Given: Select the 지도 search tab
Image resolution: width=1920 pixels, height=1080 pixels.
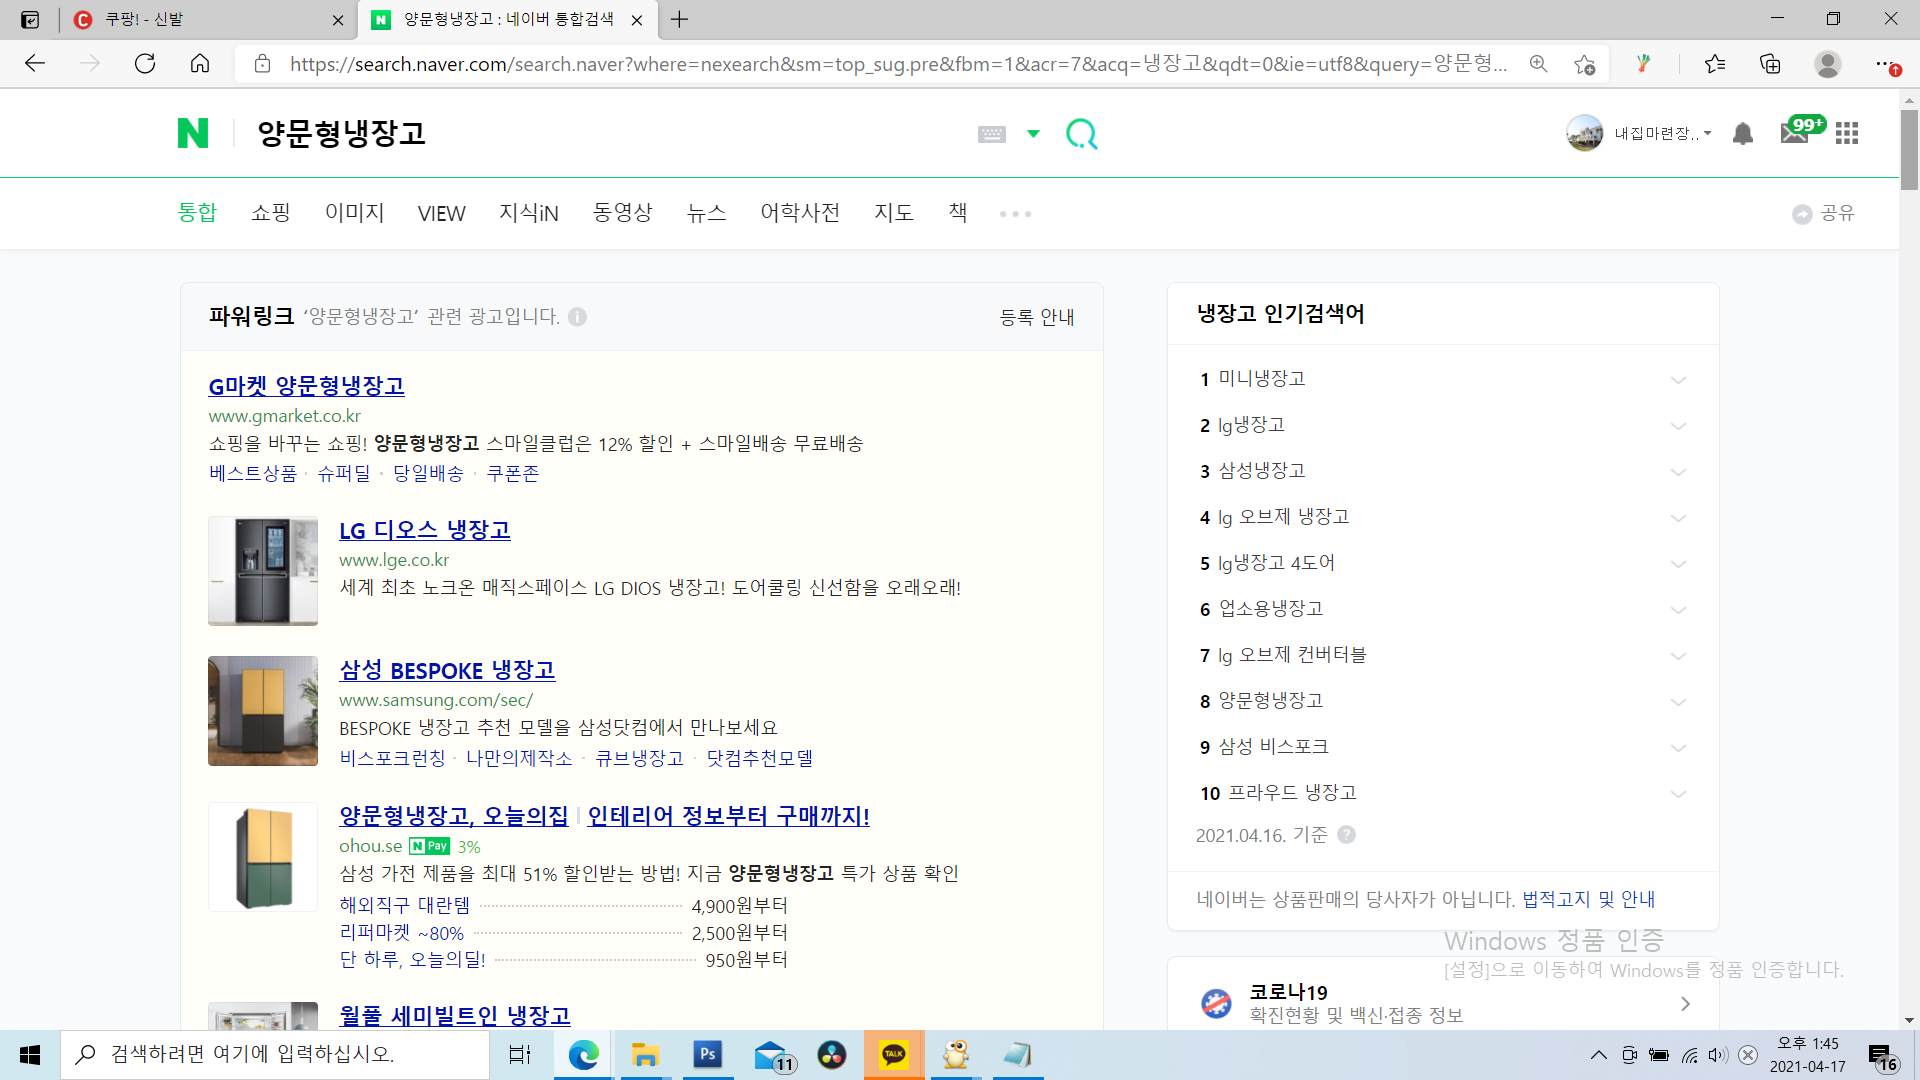Looking at the screenshot, I should 894,213.
